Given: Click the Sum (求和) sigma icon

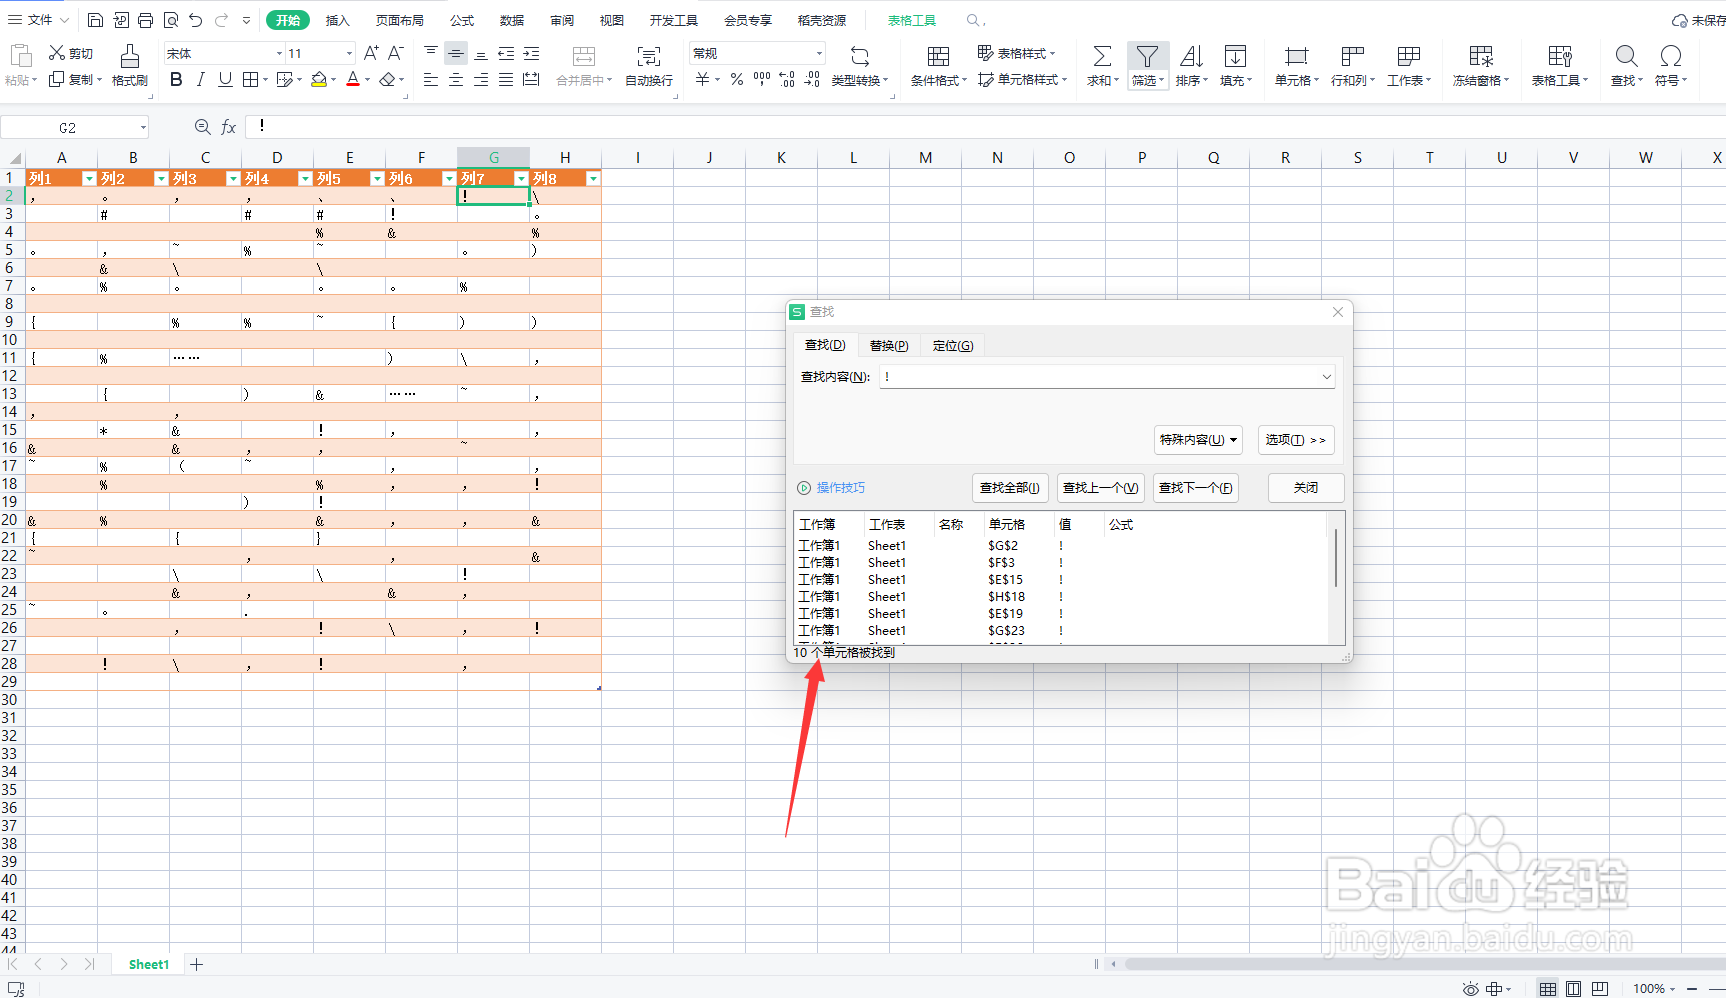Looking at the screenshot, I should pyautogui.click(x=1101, y=56).
